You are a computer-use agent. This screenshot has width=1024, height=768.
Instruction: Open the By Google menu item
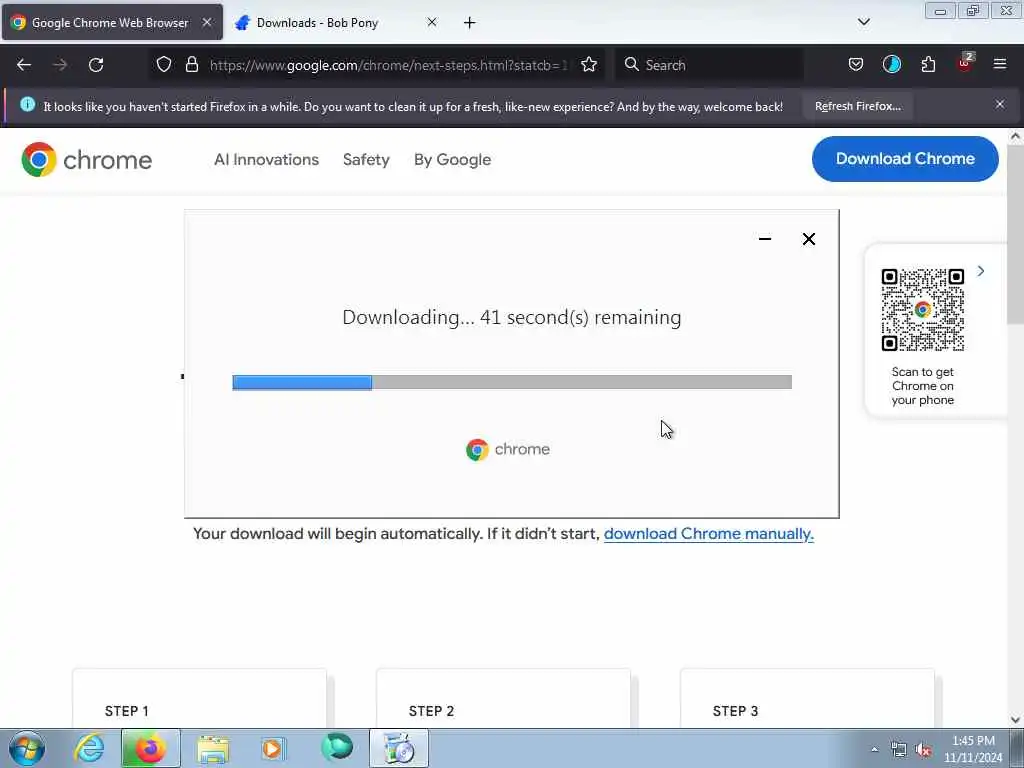(x=453, y=159)
